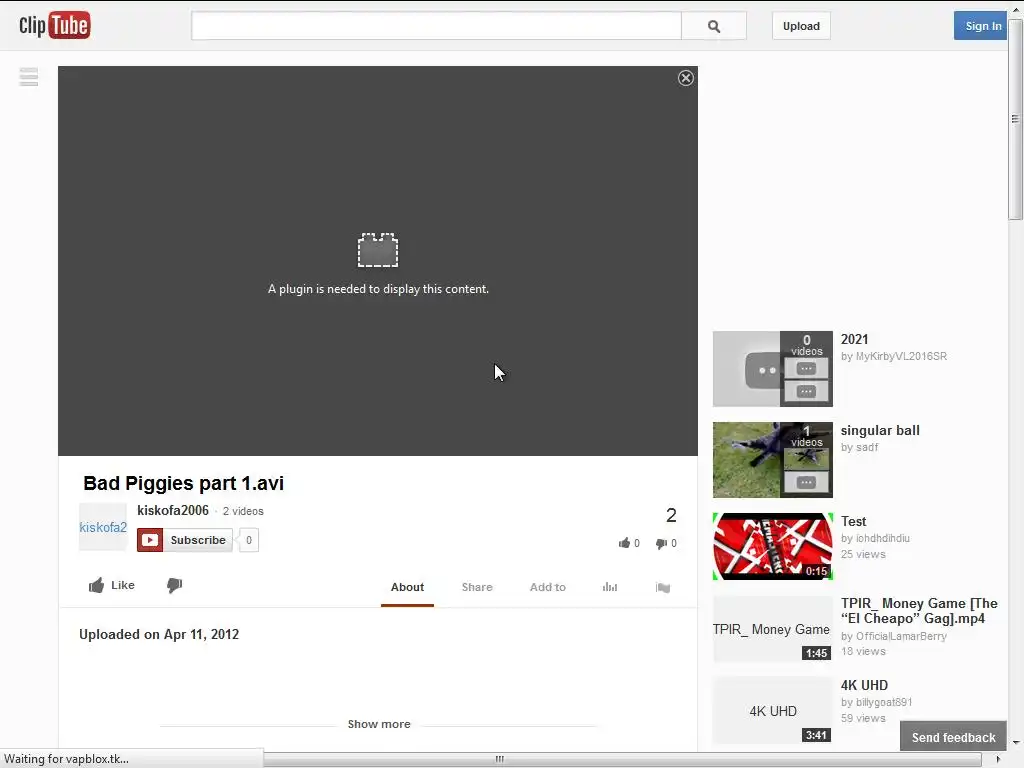
Task: Click the missing plugin puzzle icon
Action: tap(377, 250)
